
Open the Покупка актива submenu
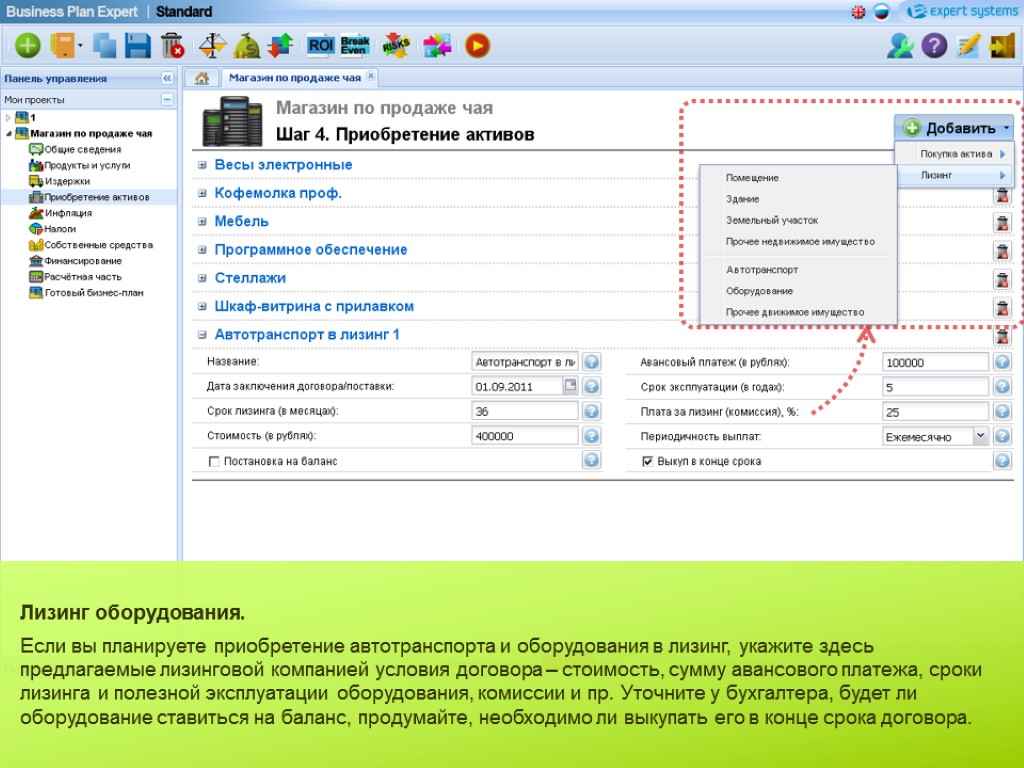coord(955,154)
